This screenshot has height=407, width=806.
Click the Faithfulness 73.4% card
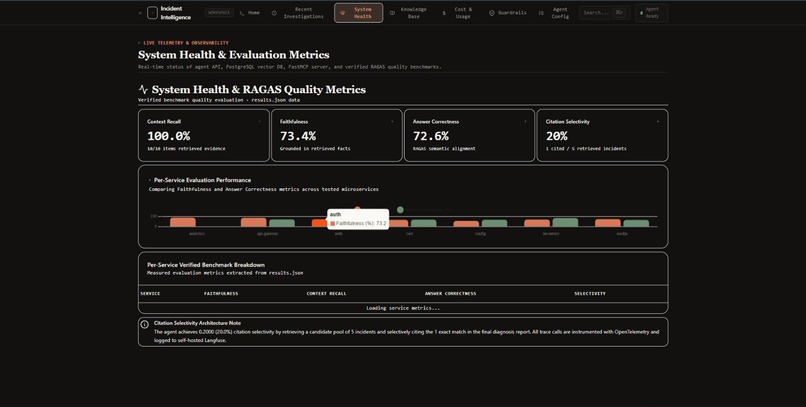[x=337, y=135]
